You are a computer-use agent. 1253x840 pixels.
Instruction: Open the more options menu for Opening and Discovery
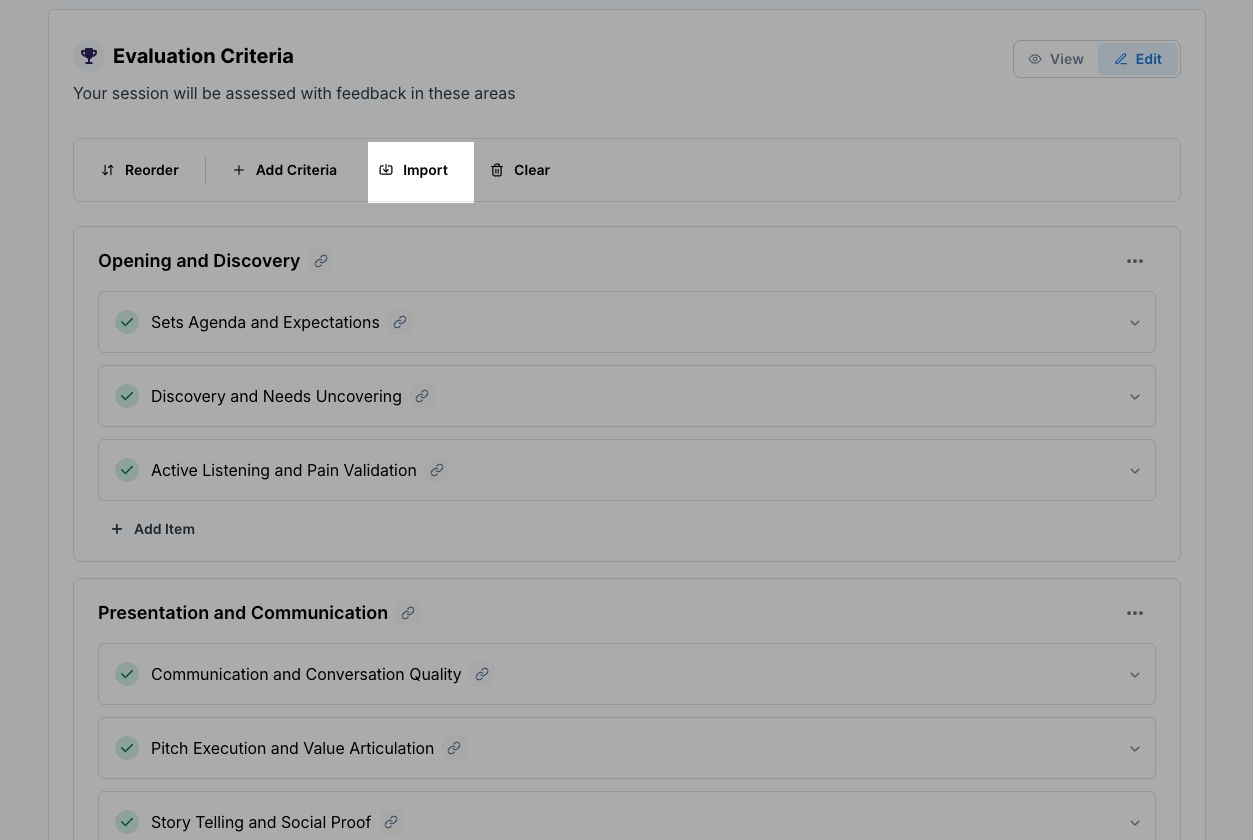click(x=1135, y=261)
